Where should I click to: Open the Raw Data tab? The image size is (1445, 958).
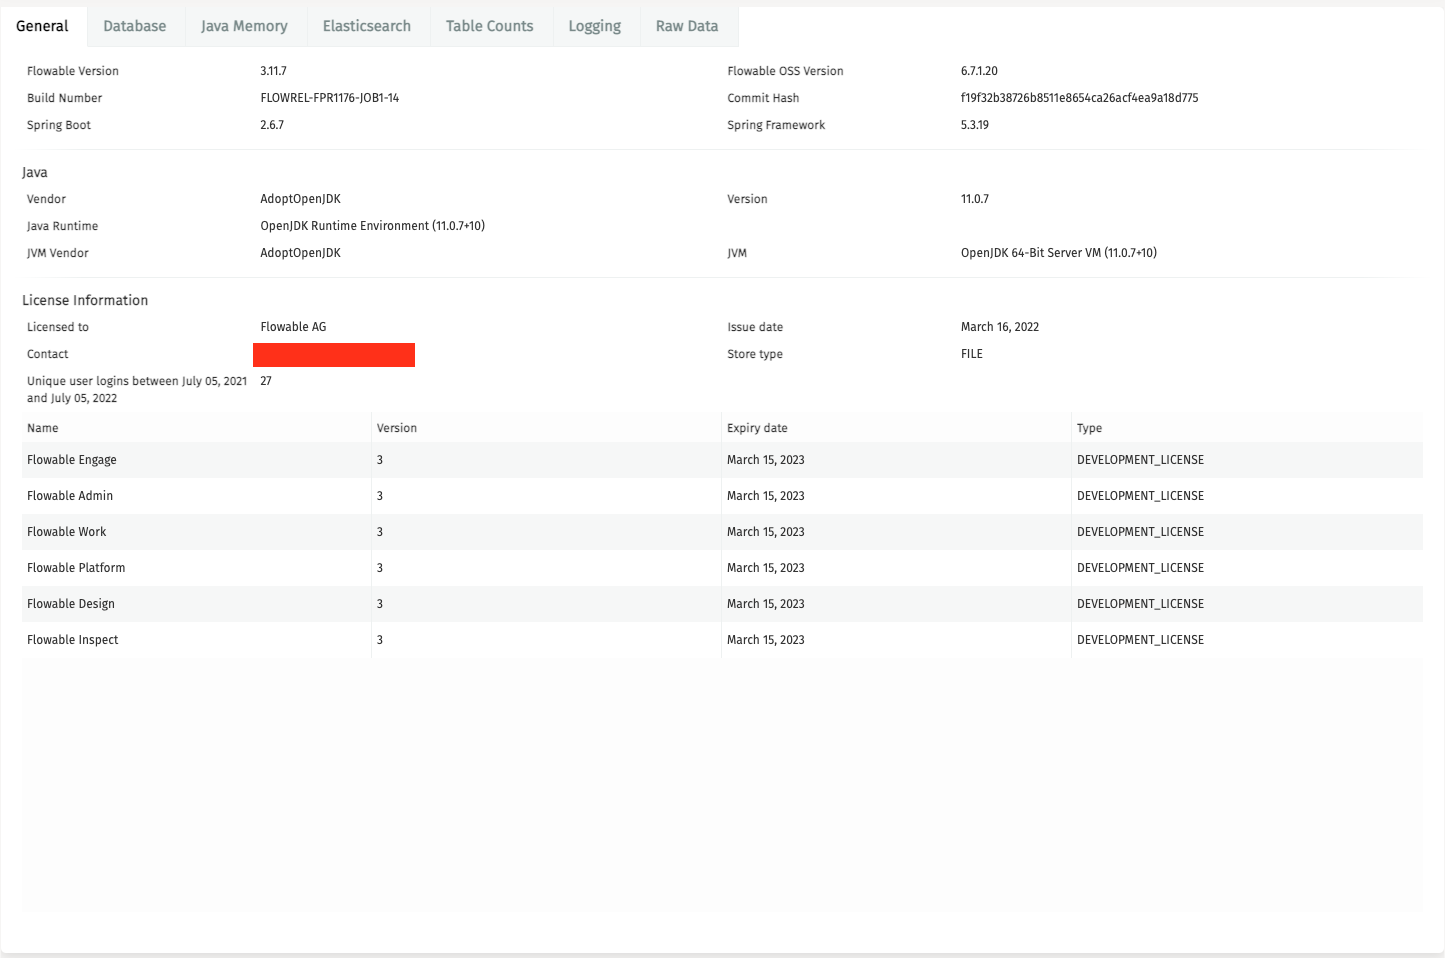click(x=687, y=26)
